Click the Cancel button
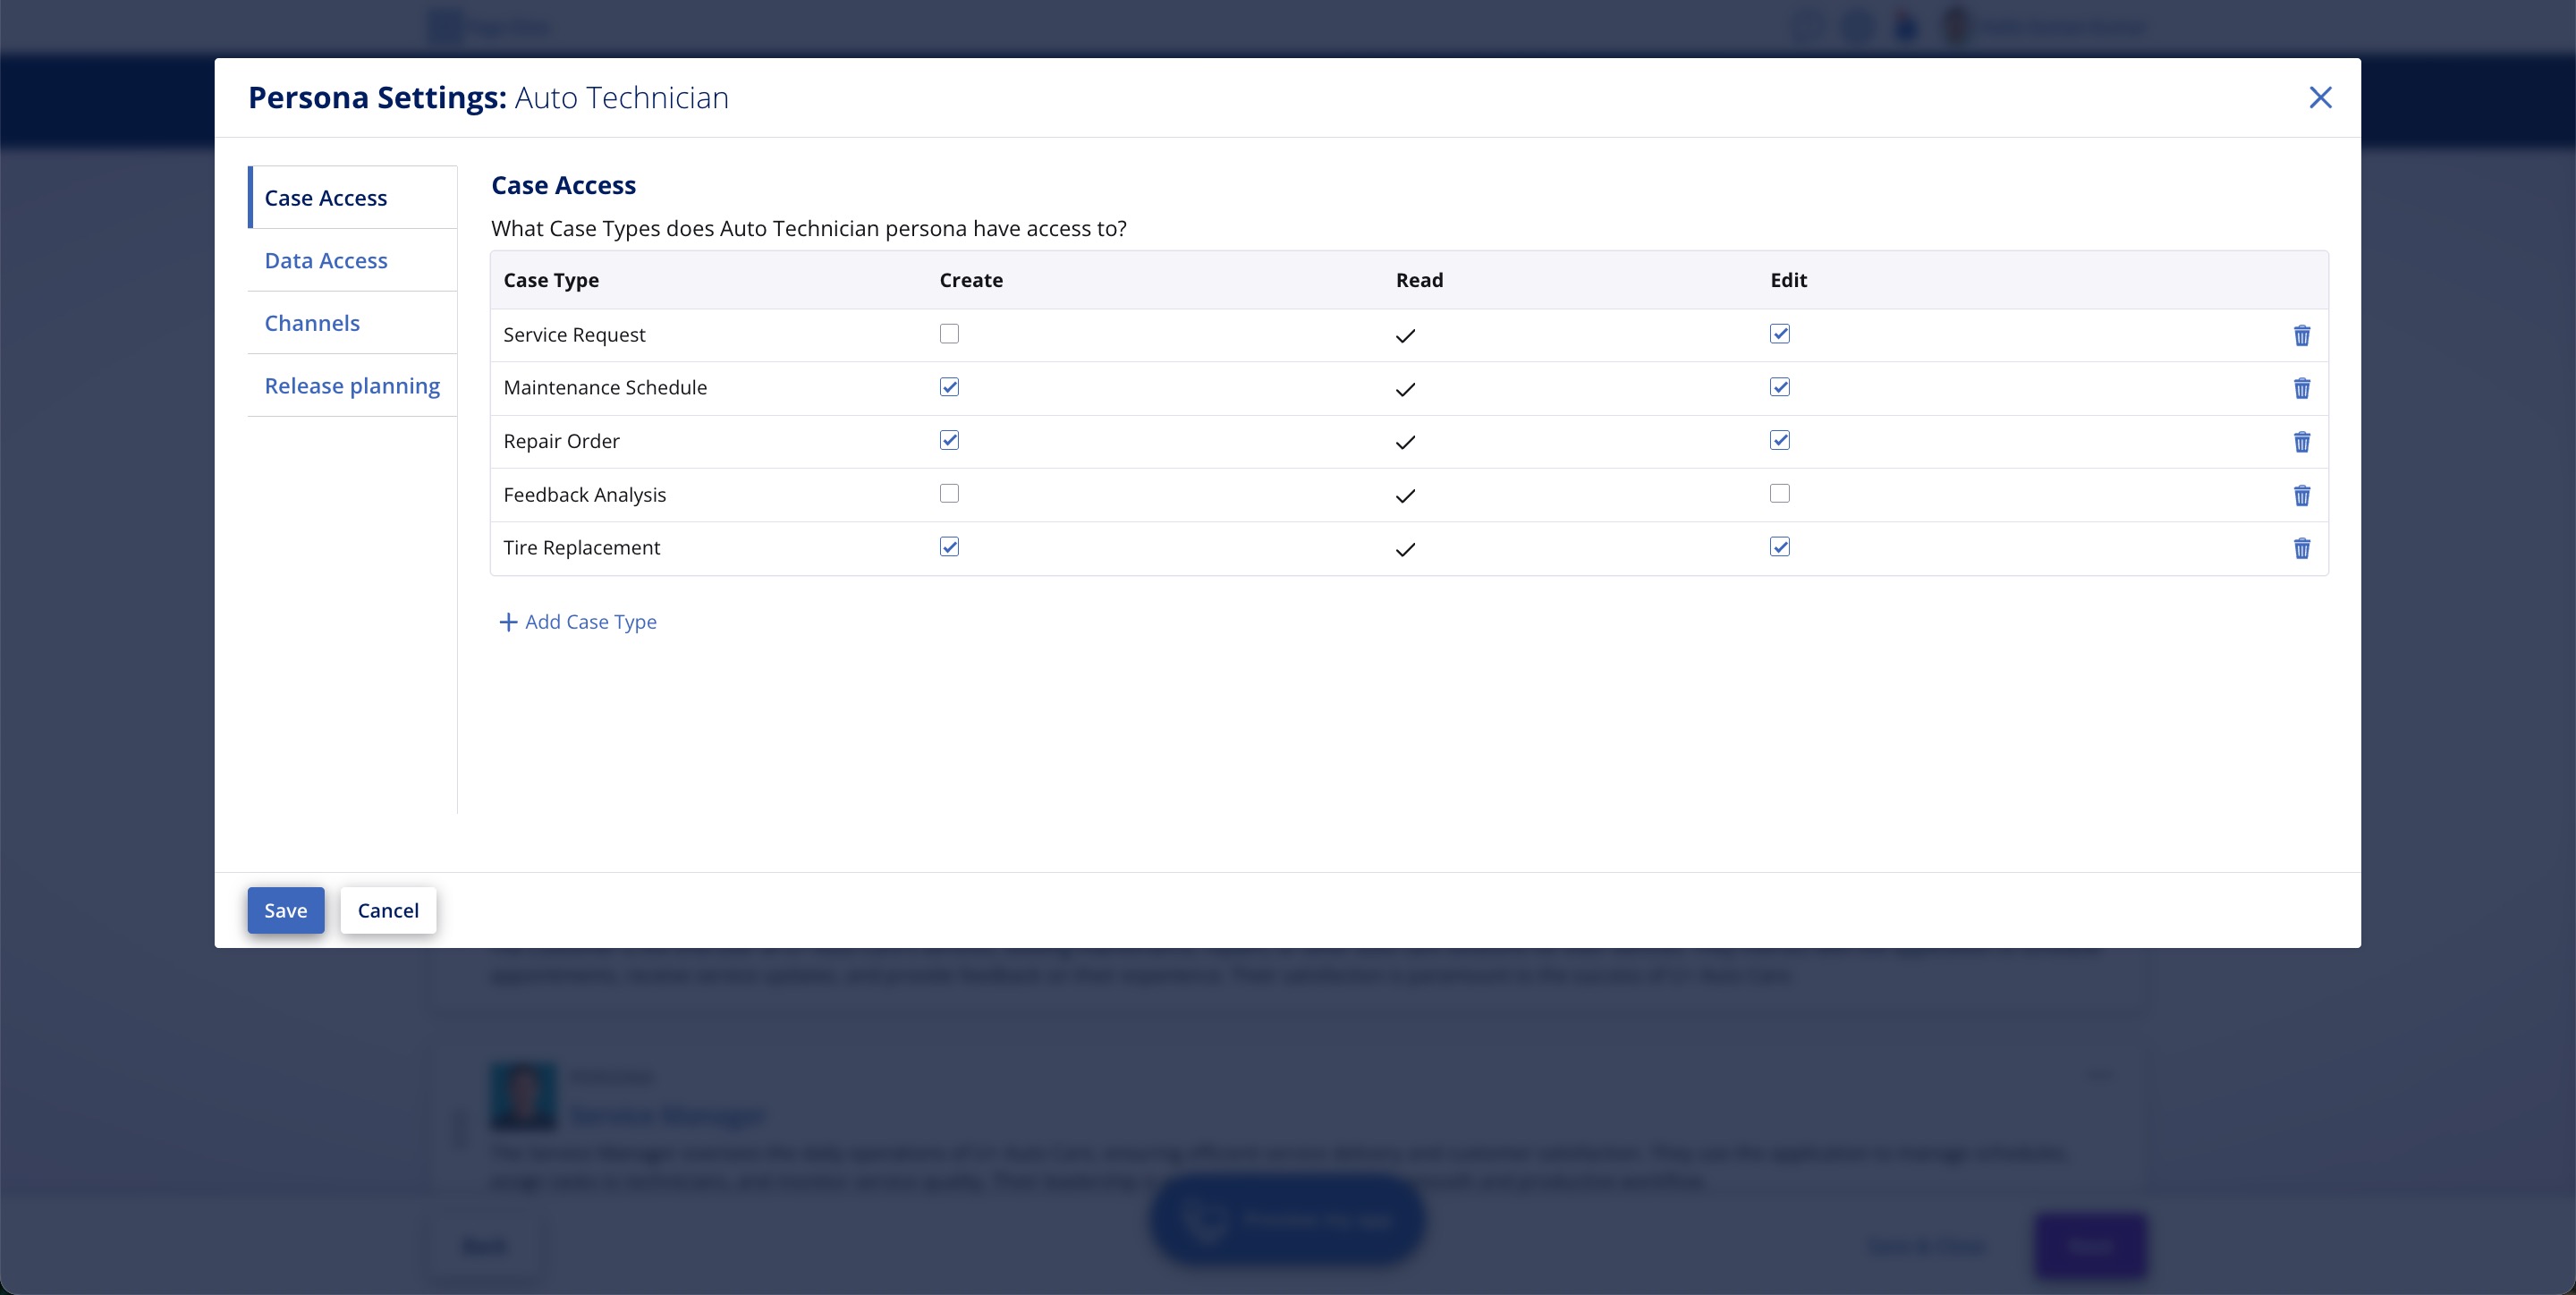This screenshot has height=1295, width=2576. [x=388, y=910]
